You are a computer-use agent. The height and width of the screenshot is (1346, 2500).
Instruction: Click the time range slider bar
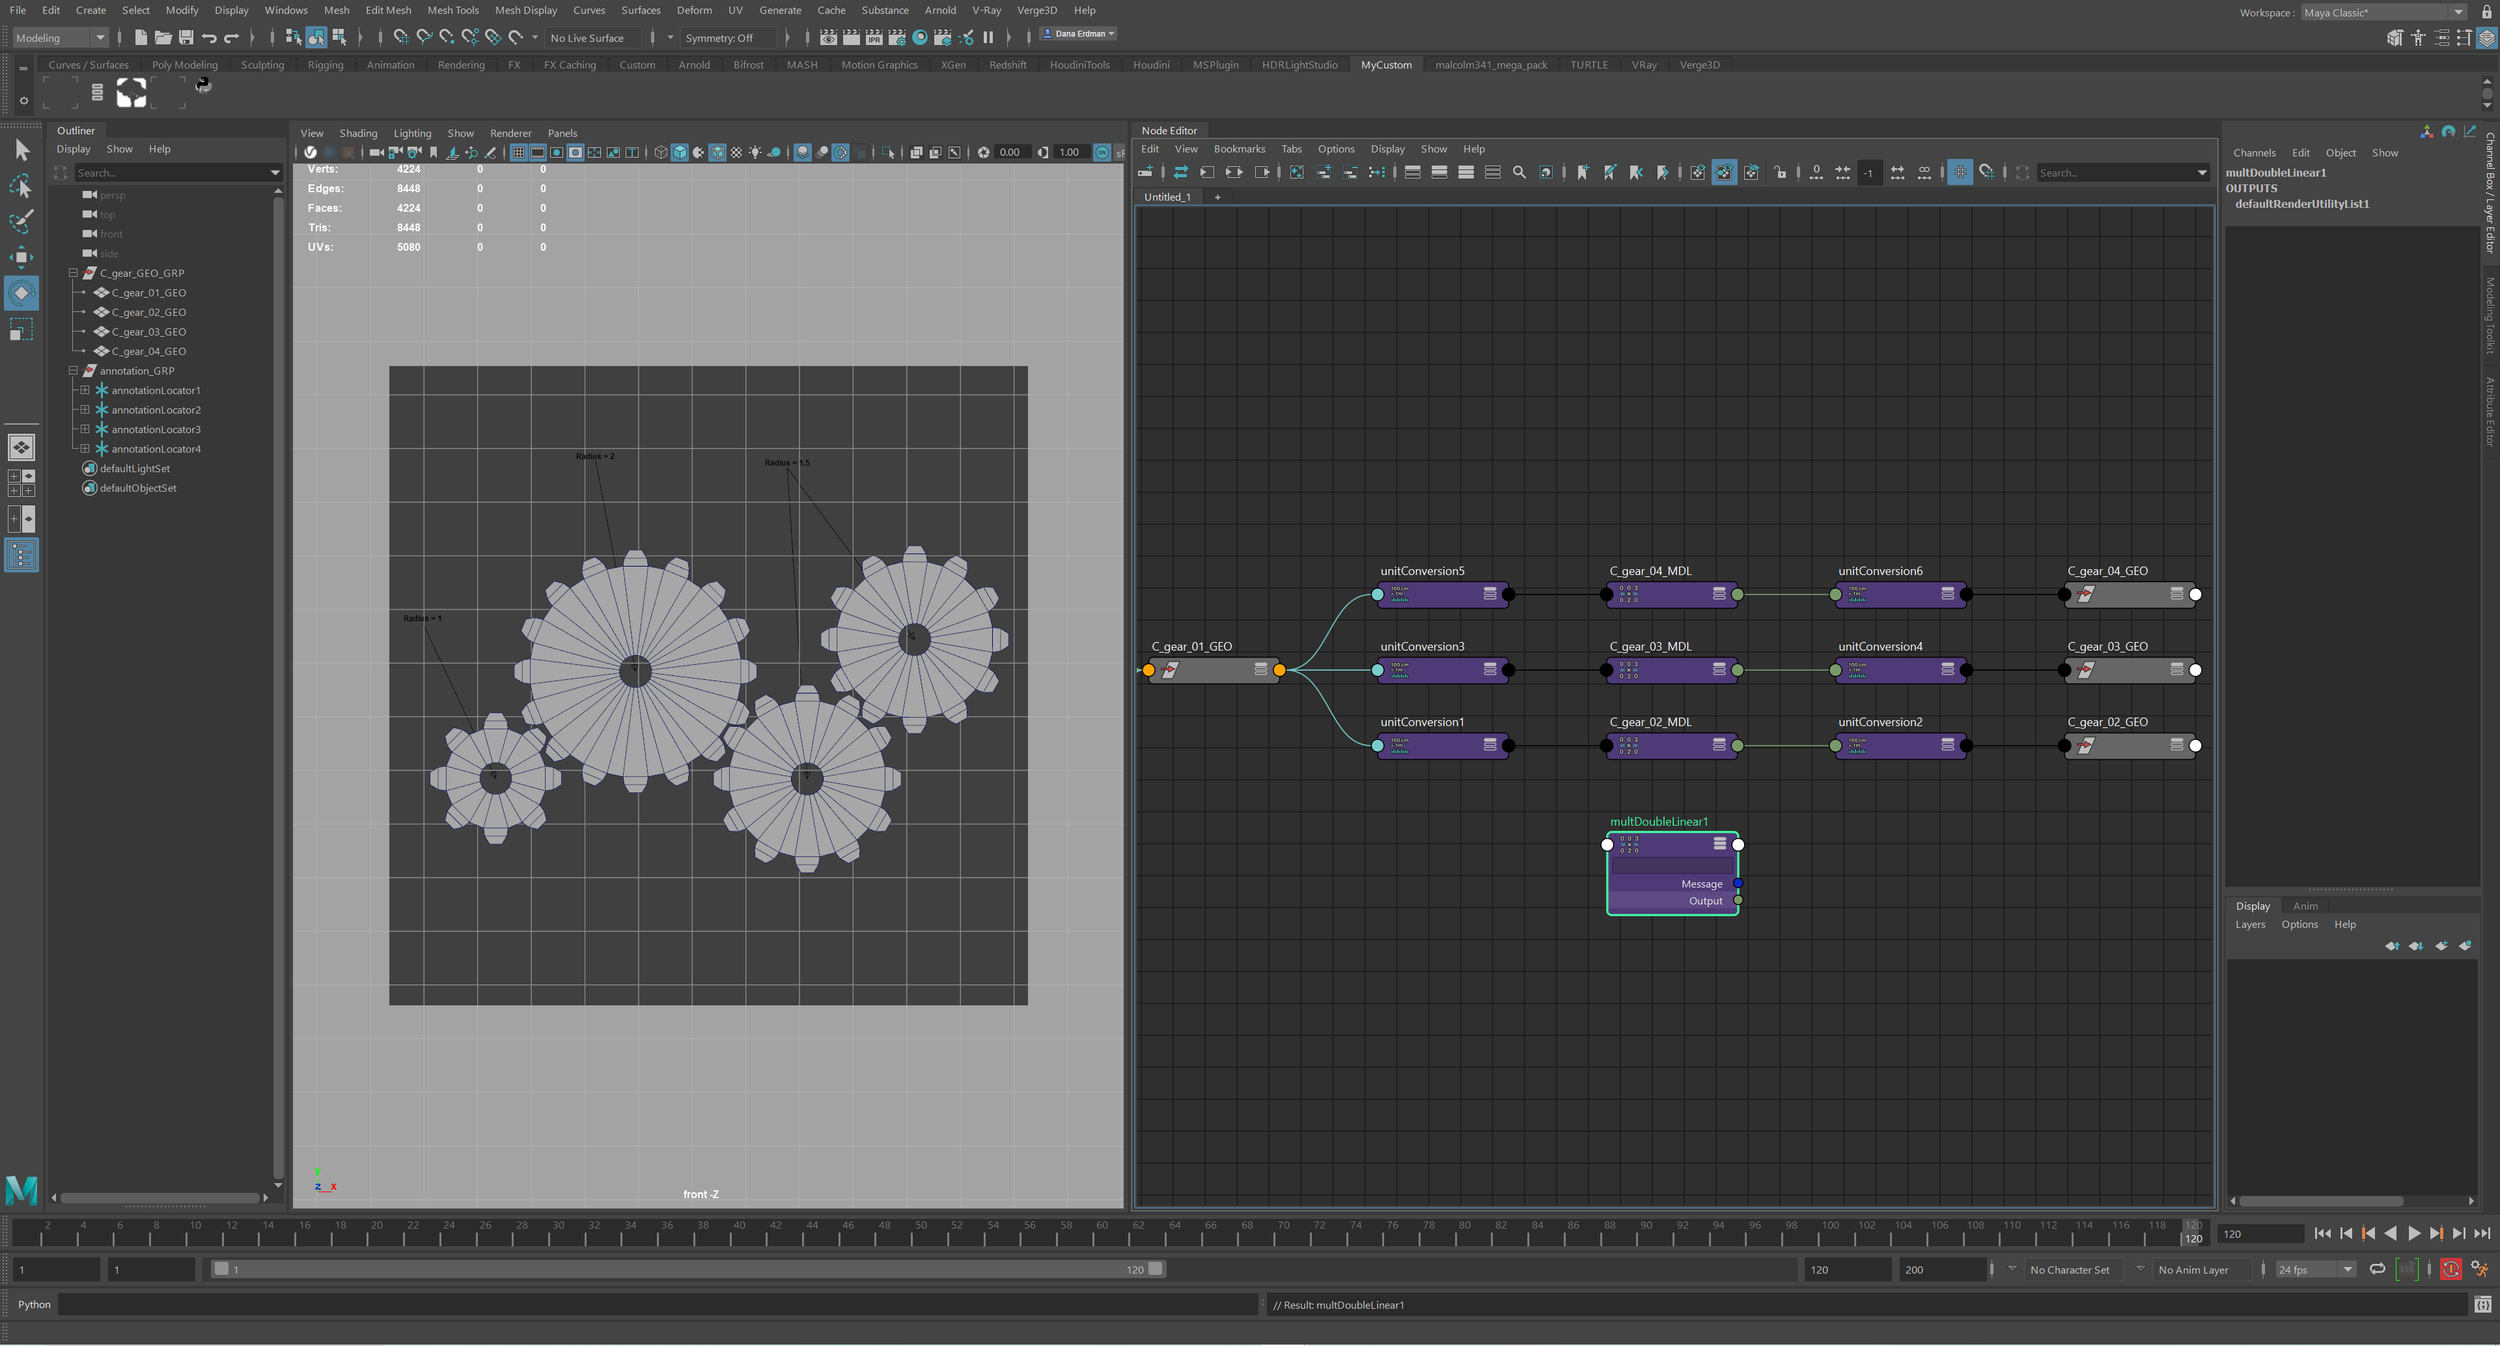point(687,1269)
